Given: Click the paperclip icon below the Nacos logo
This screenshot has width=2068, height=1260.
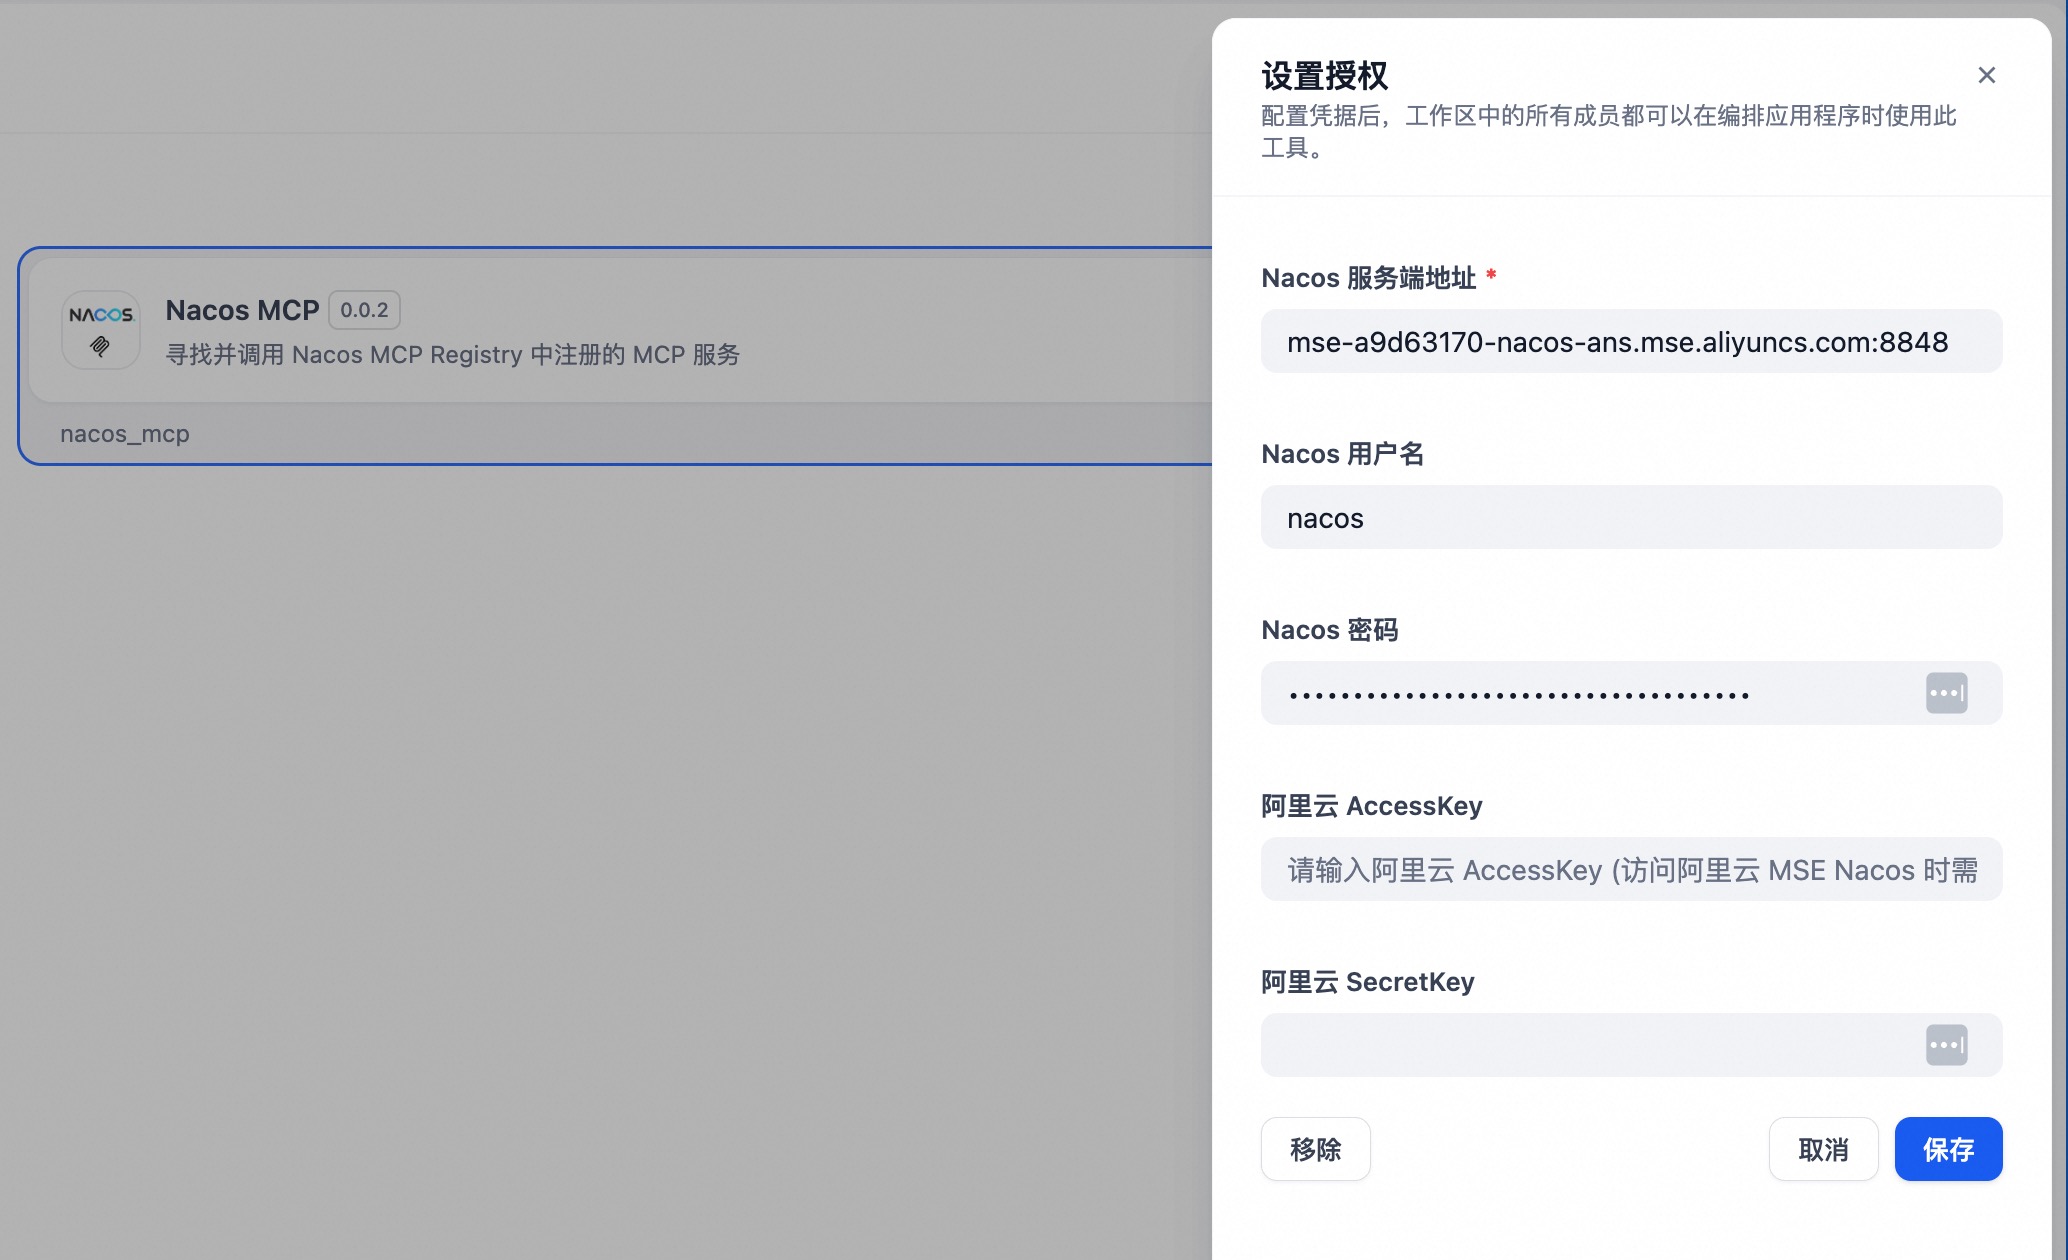Looking at the screenshot, I should [x=99, y=347].
